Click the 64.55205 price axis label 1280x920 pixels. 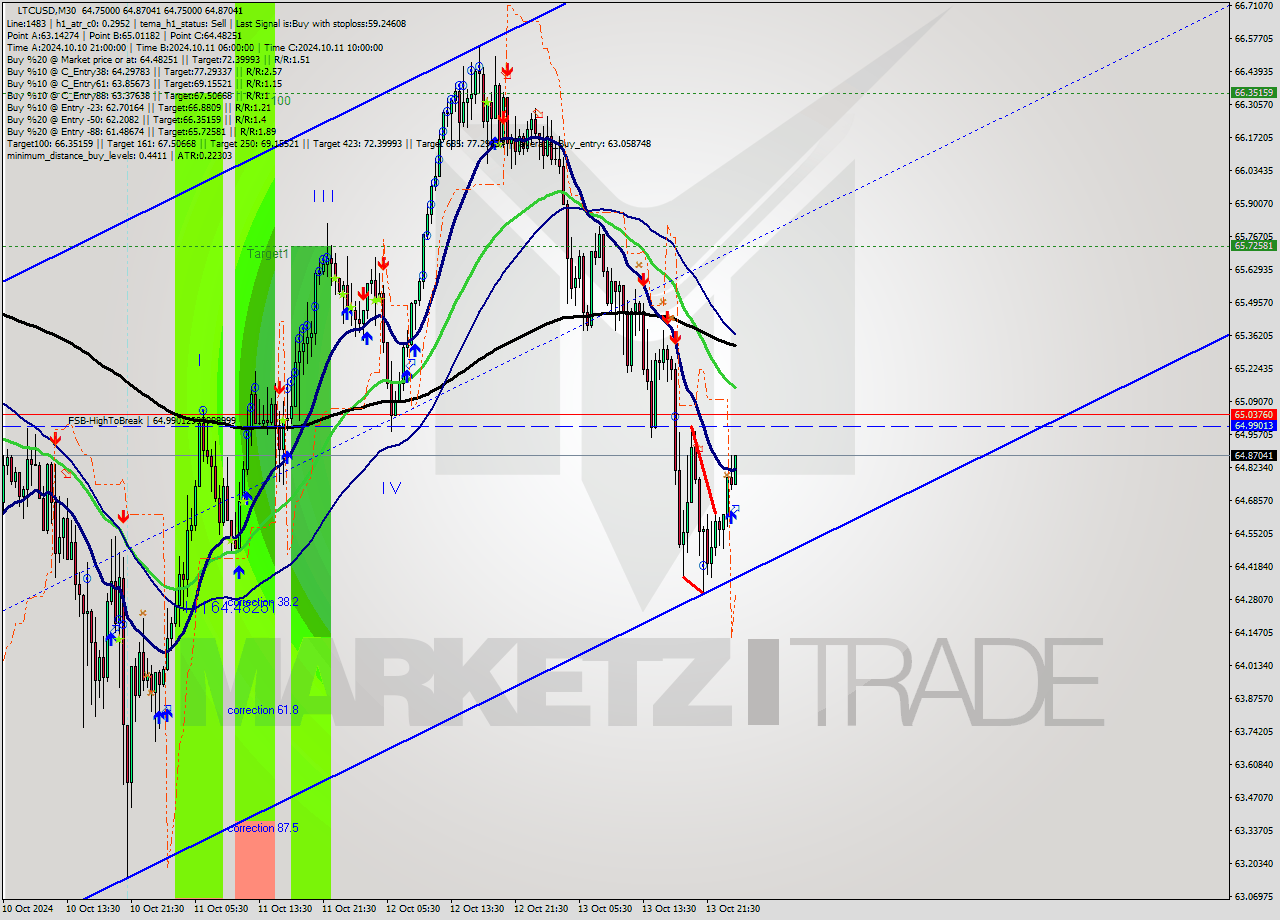coord(1254,533)
